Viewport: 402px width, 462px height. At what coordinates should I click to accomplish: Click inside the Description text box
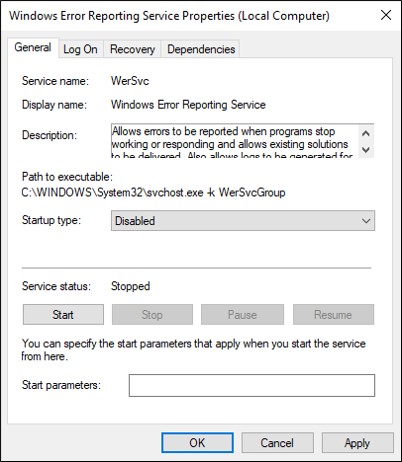coord(234,141)
